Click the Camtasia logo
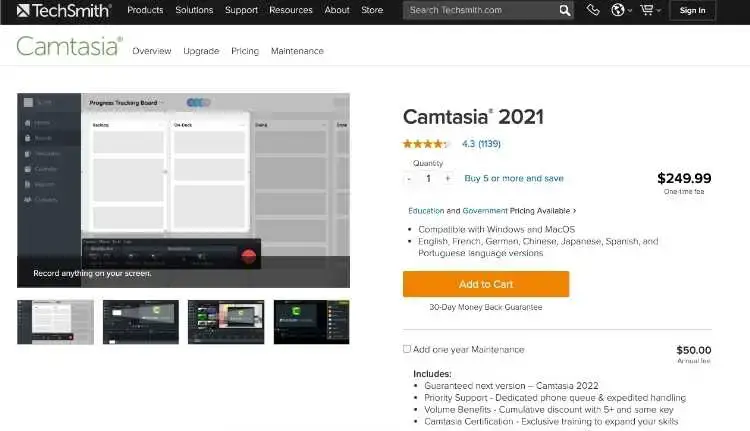This screenshot has width=750, height=431. (69, 46)
